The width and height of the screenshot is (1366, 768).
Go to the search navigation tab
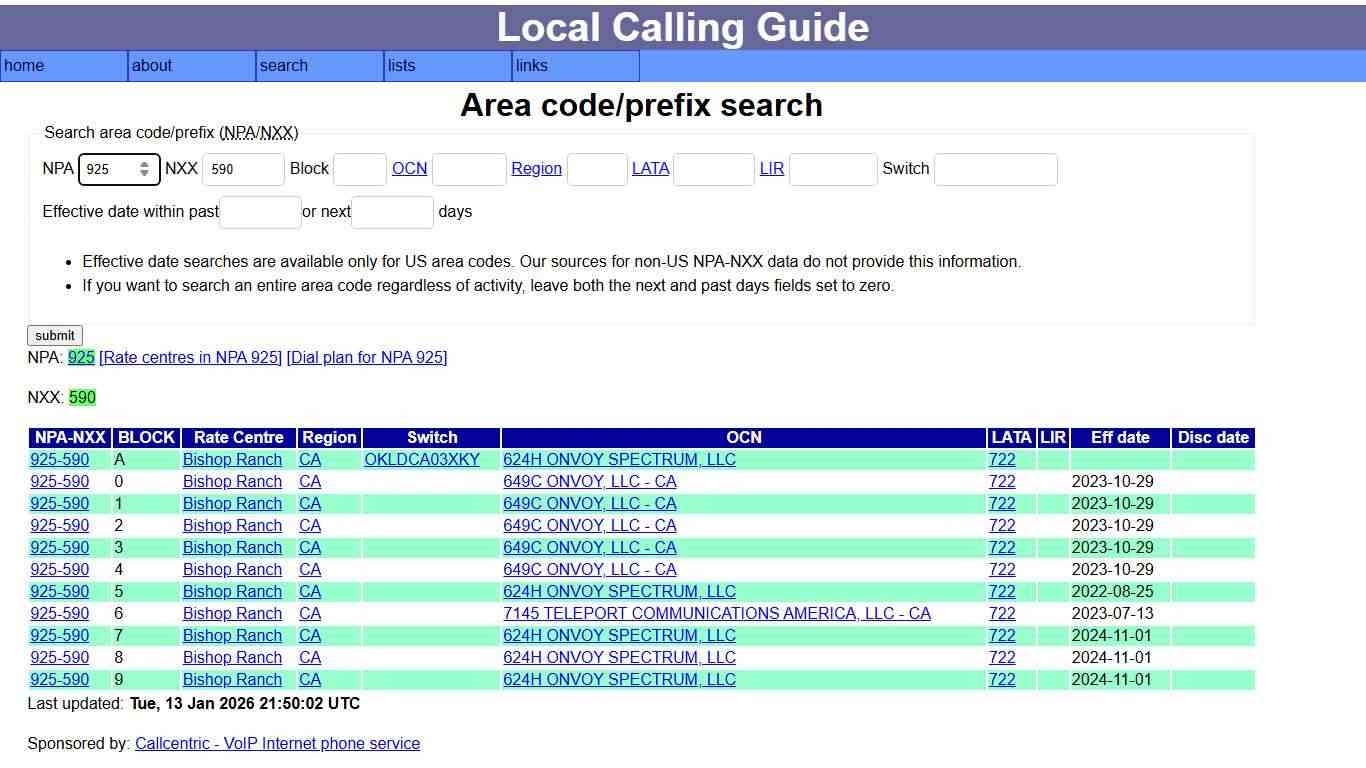coord(283,66)
